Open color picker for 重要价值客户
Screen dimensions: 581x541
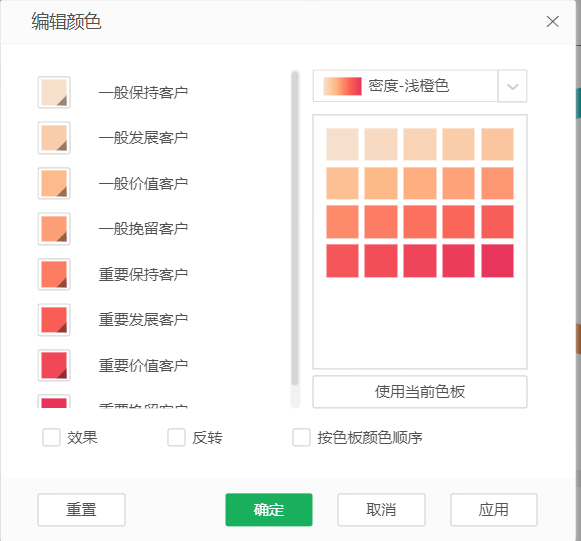point(54,366)
